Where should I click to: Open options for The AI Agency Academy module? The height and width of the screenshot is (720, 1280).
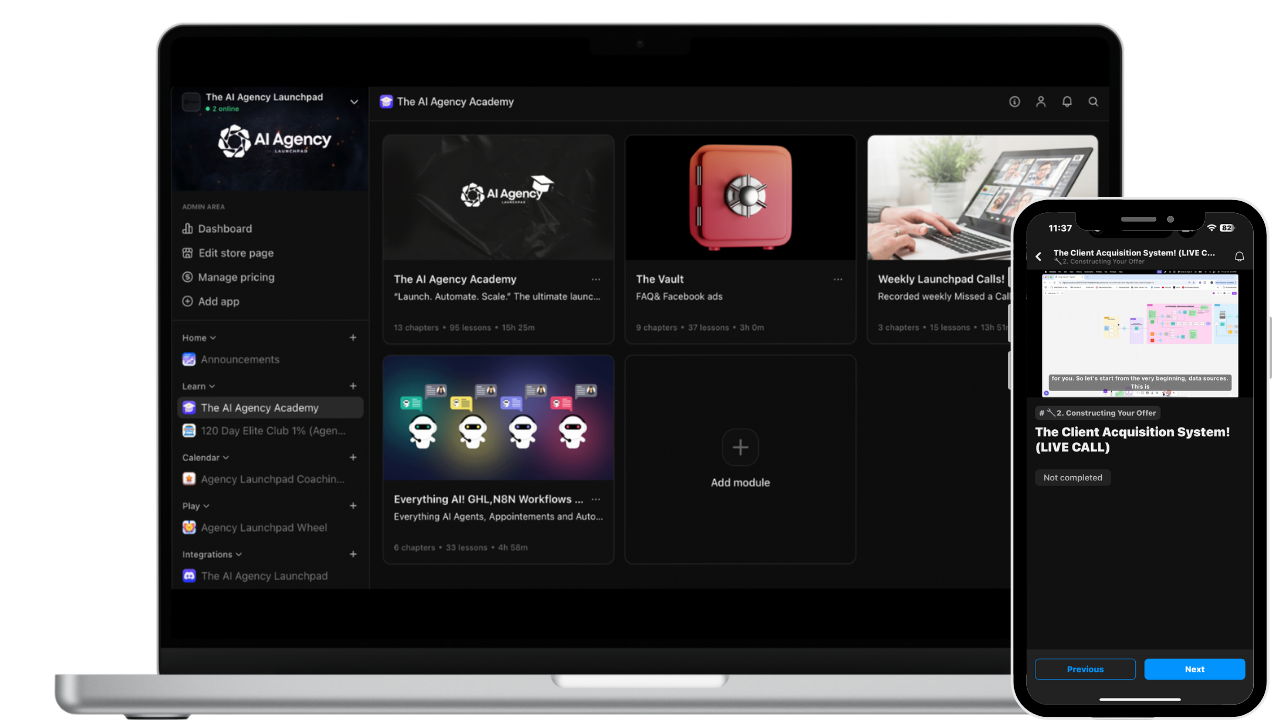coord(596,279)
